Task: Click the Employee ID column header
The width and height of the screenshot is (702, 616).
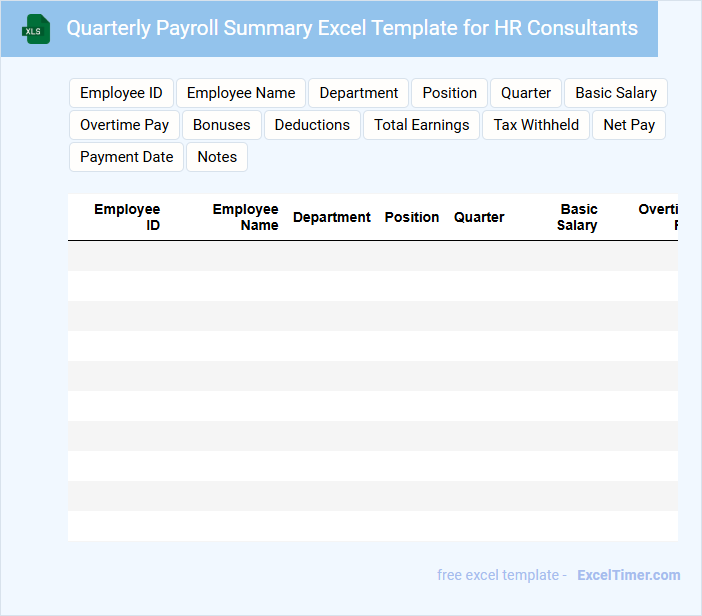Action: pyautogui.click(x=127, y=217)
